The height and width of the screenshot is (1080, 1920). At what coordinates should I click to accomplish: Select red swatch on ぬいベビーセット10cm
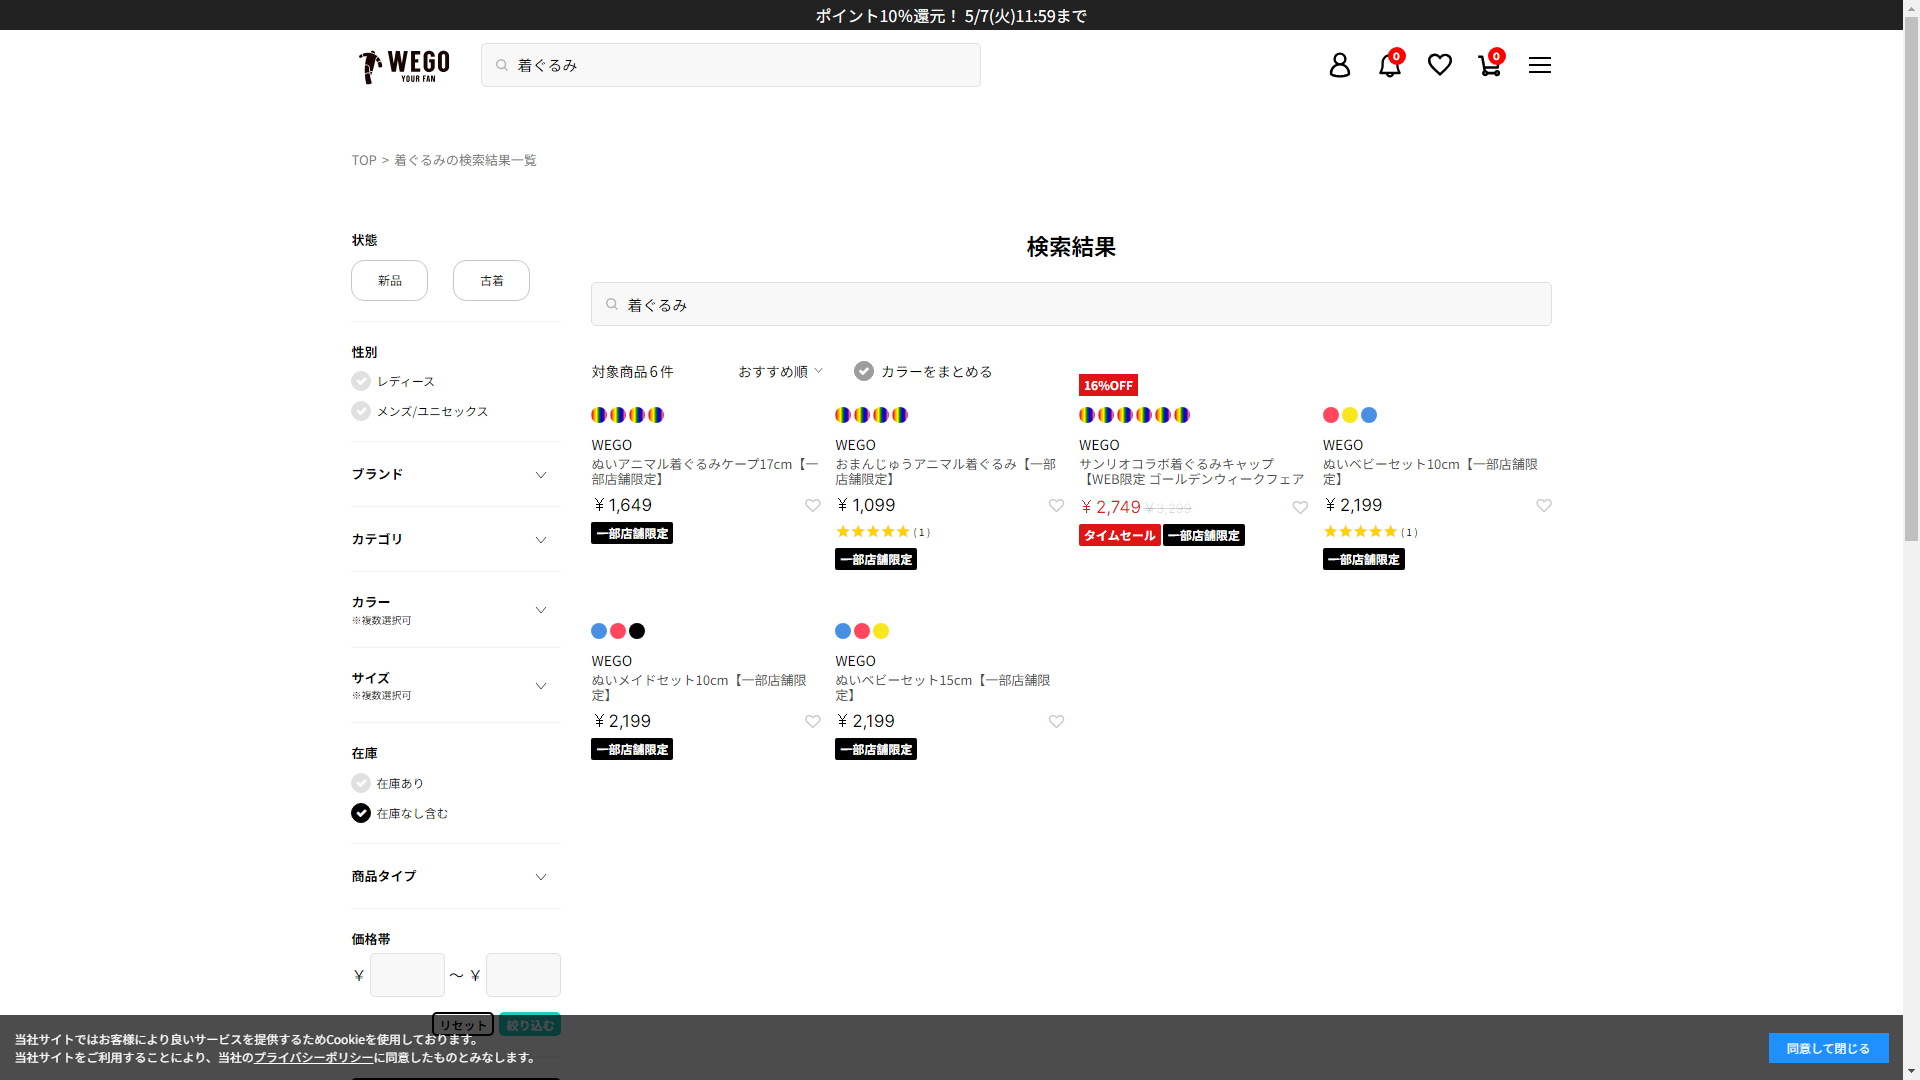pos(1330,415)
